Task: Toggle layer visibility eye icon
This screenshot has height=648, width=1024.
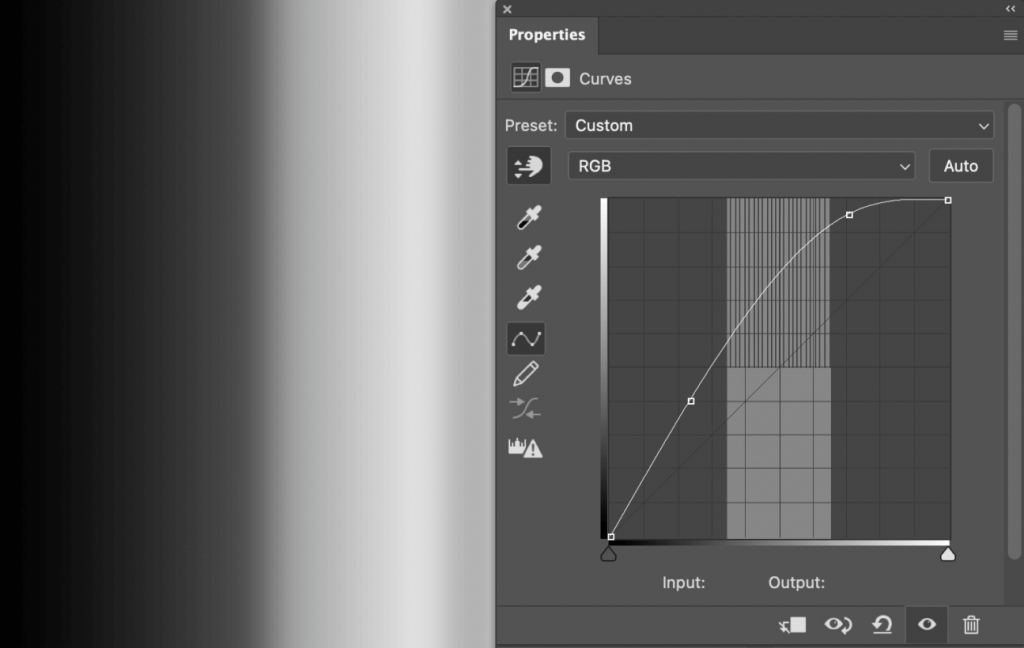Action: click(927, 625)
